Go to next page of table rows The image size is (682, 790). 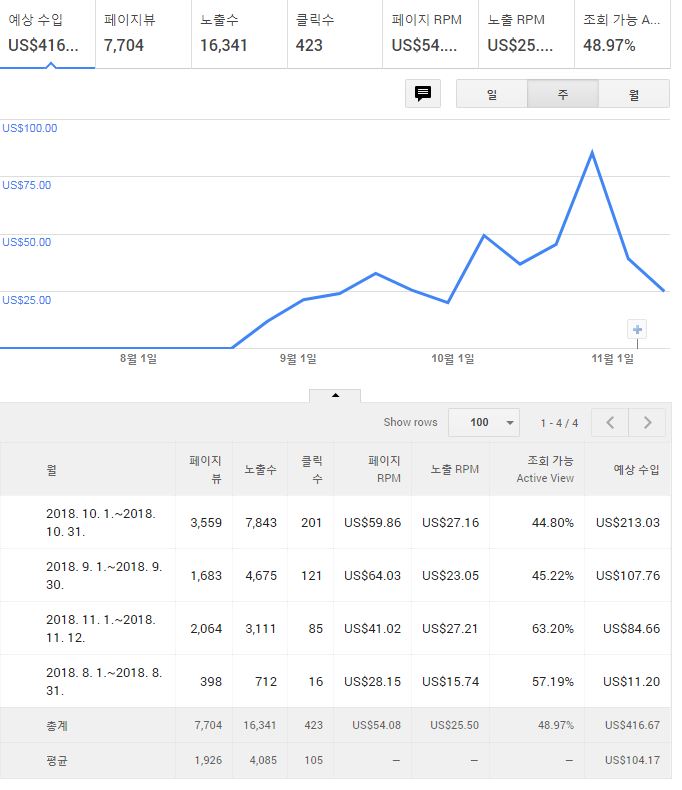(647, 422)
